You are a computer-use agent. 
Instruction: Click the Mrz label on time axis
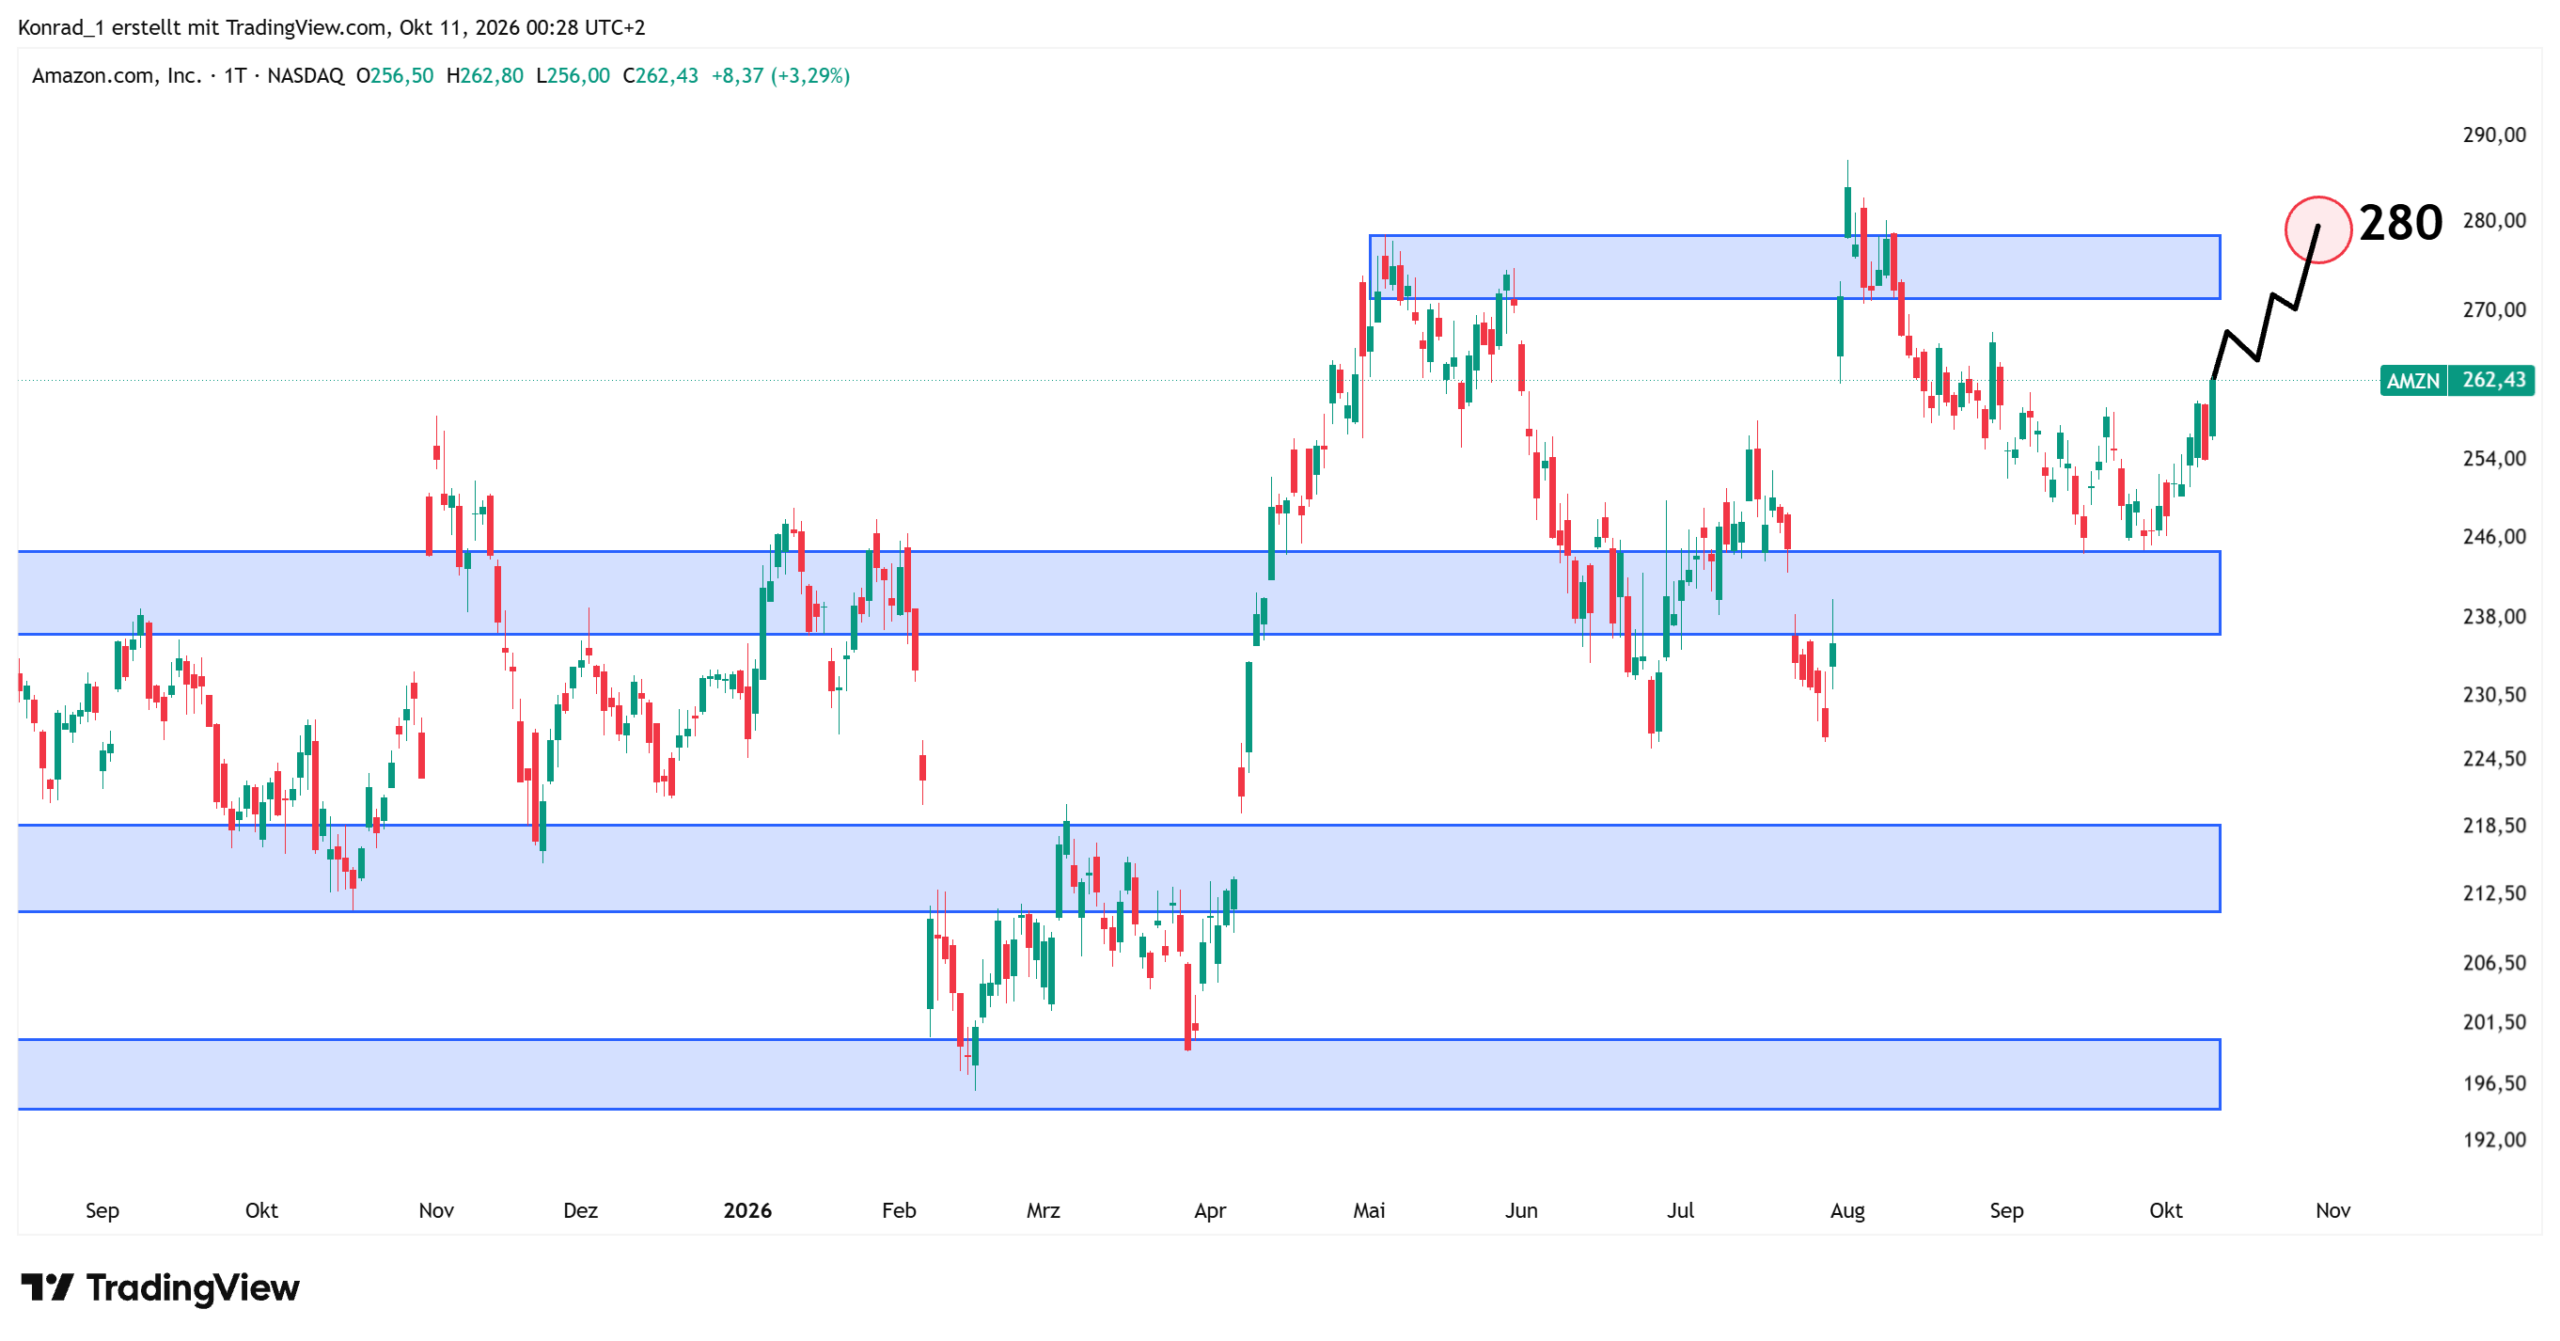pyautogui.click(x=1043, y=1212)
